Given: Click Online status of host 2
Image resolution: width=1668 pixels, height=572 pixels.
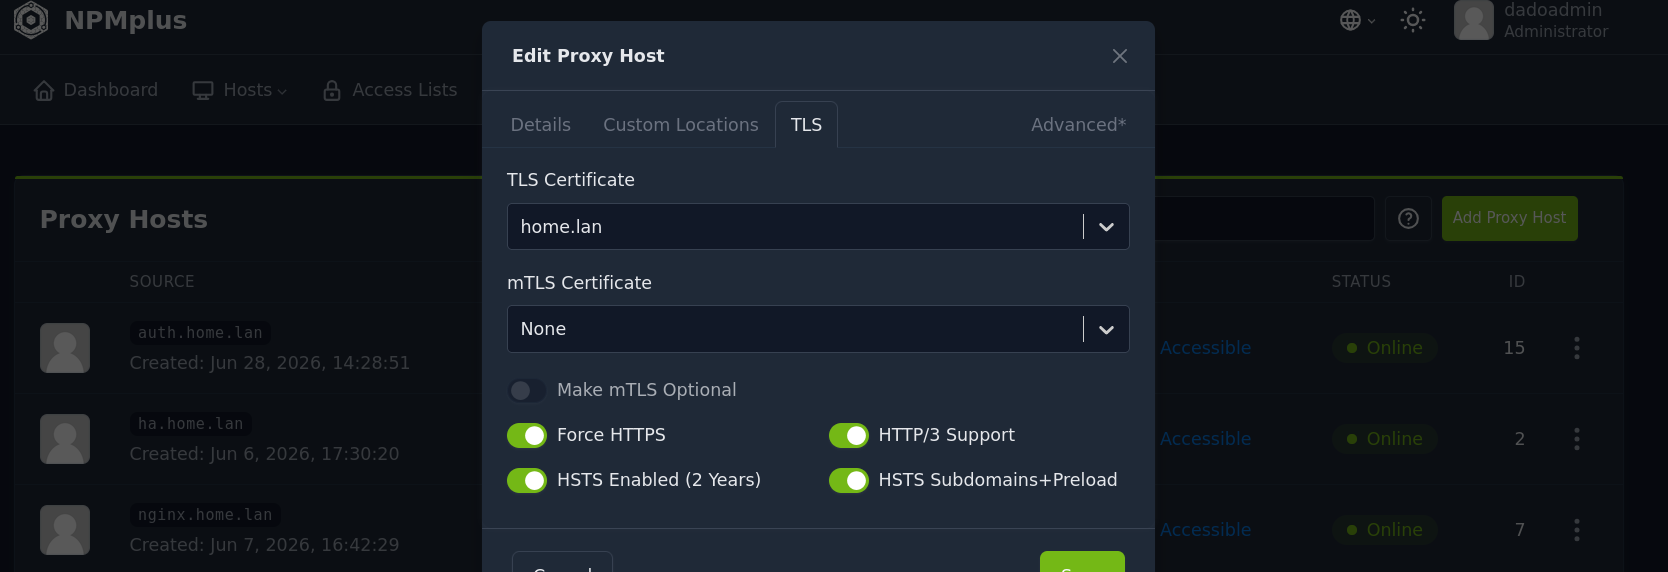Looking at the screenshot, I should (x=1384, y=439).
